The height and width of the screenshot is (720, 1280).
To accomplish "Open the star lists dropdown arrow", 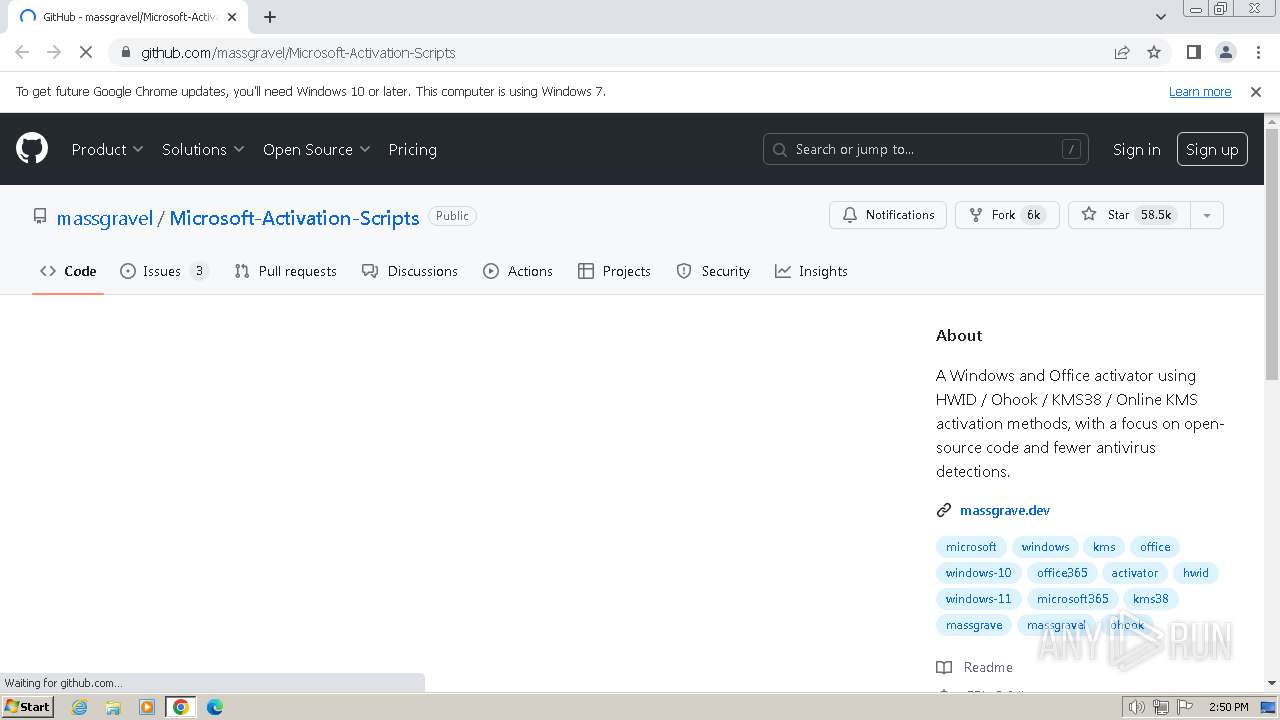I will click(1207, 215).
